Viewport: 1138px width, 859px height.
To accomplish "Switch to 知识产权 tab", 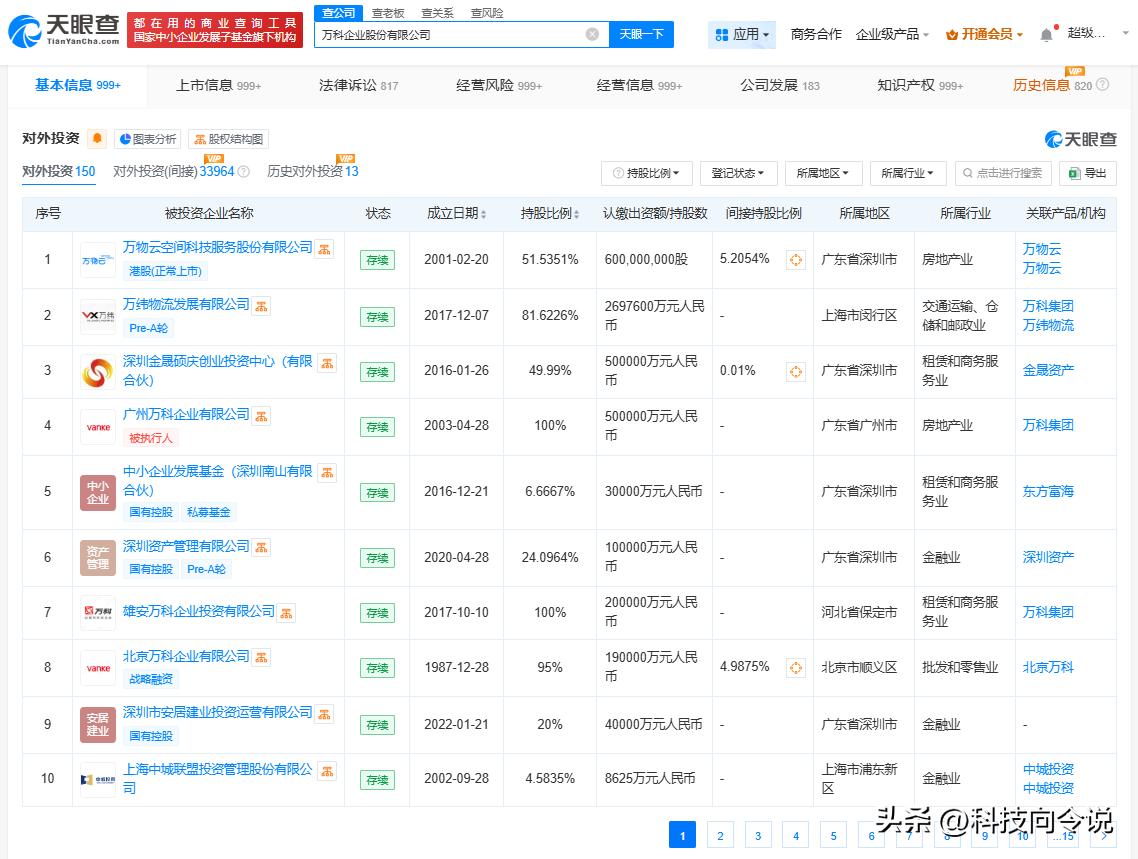I will point(920,86).
